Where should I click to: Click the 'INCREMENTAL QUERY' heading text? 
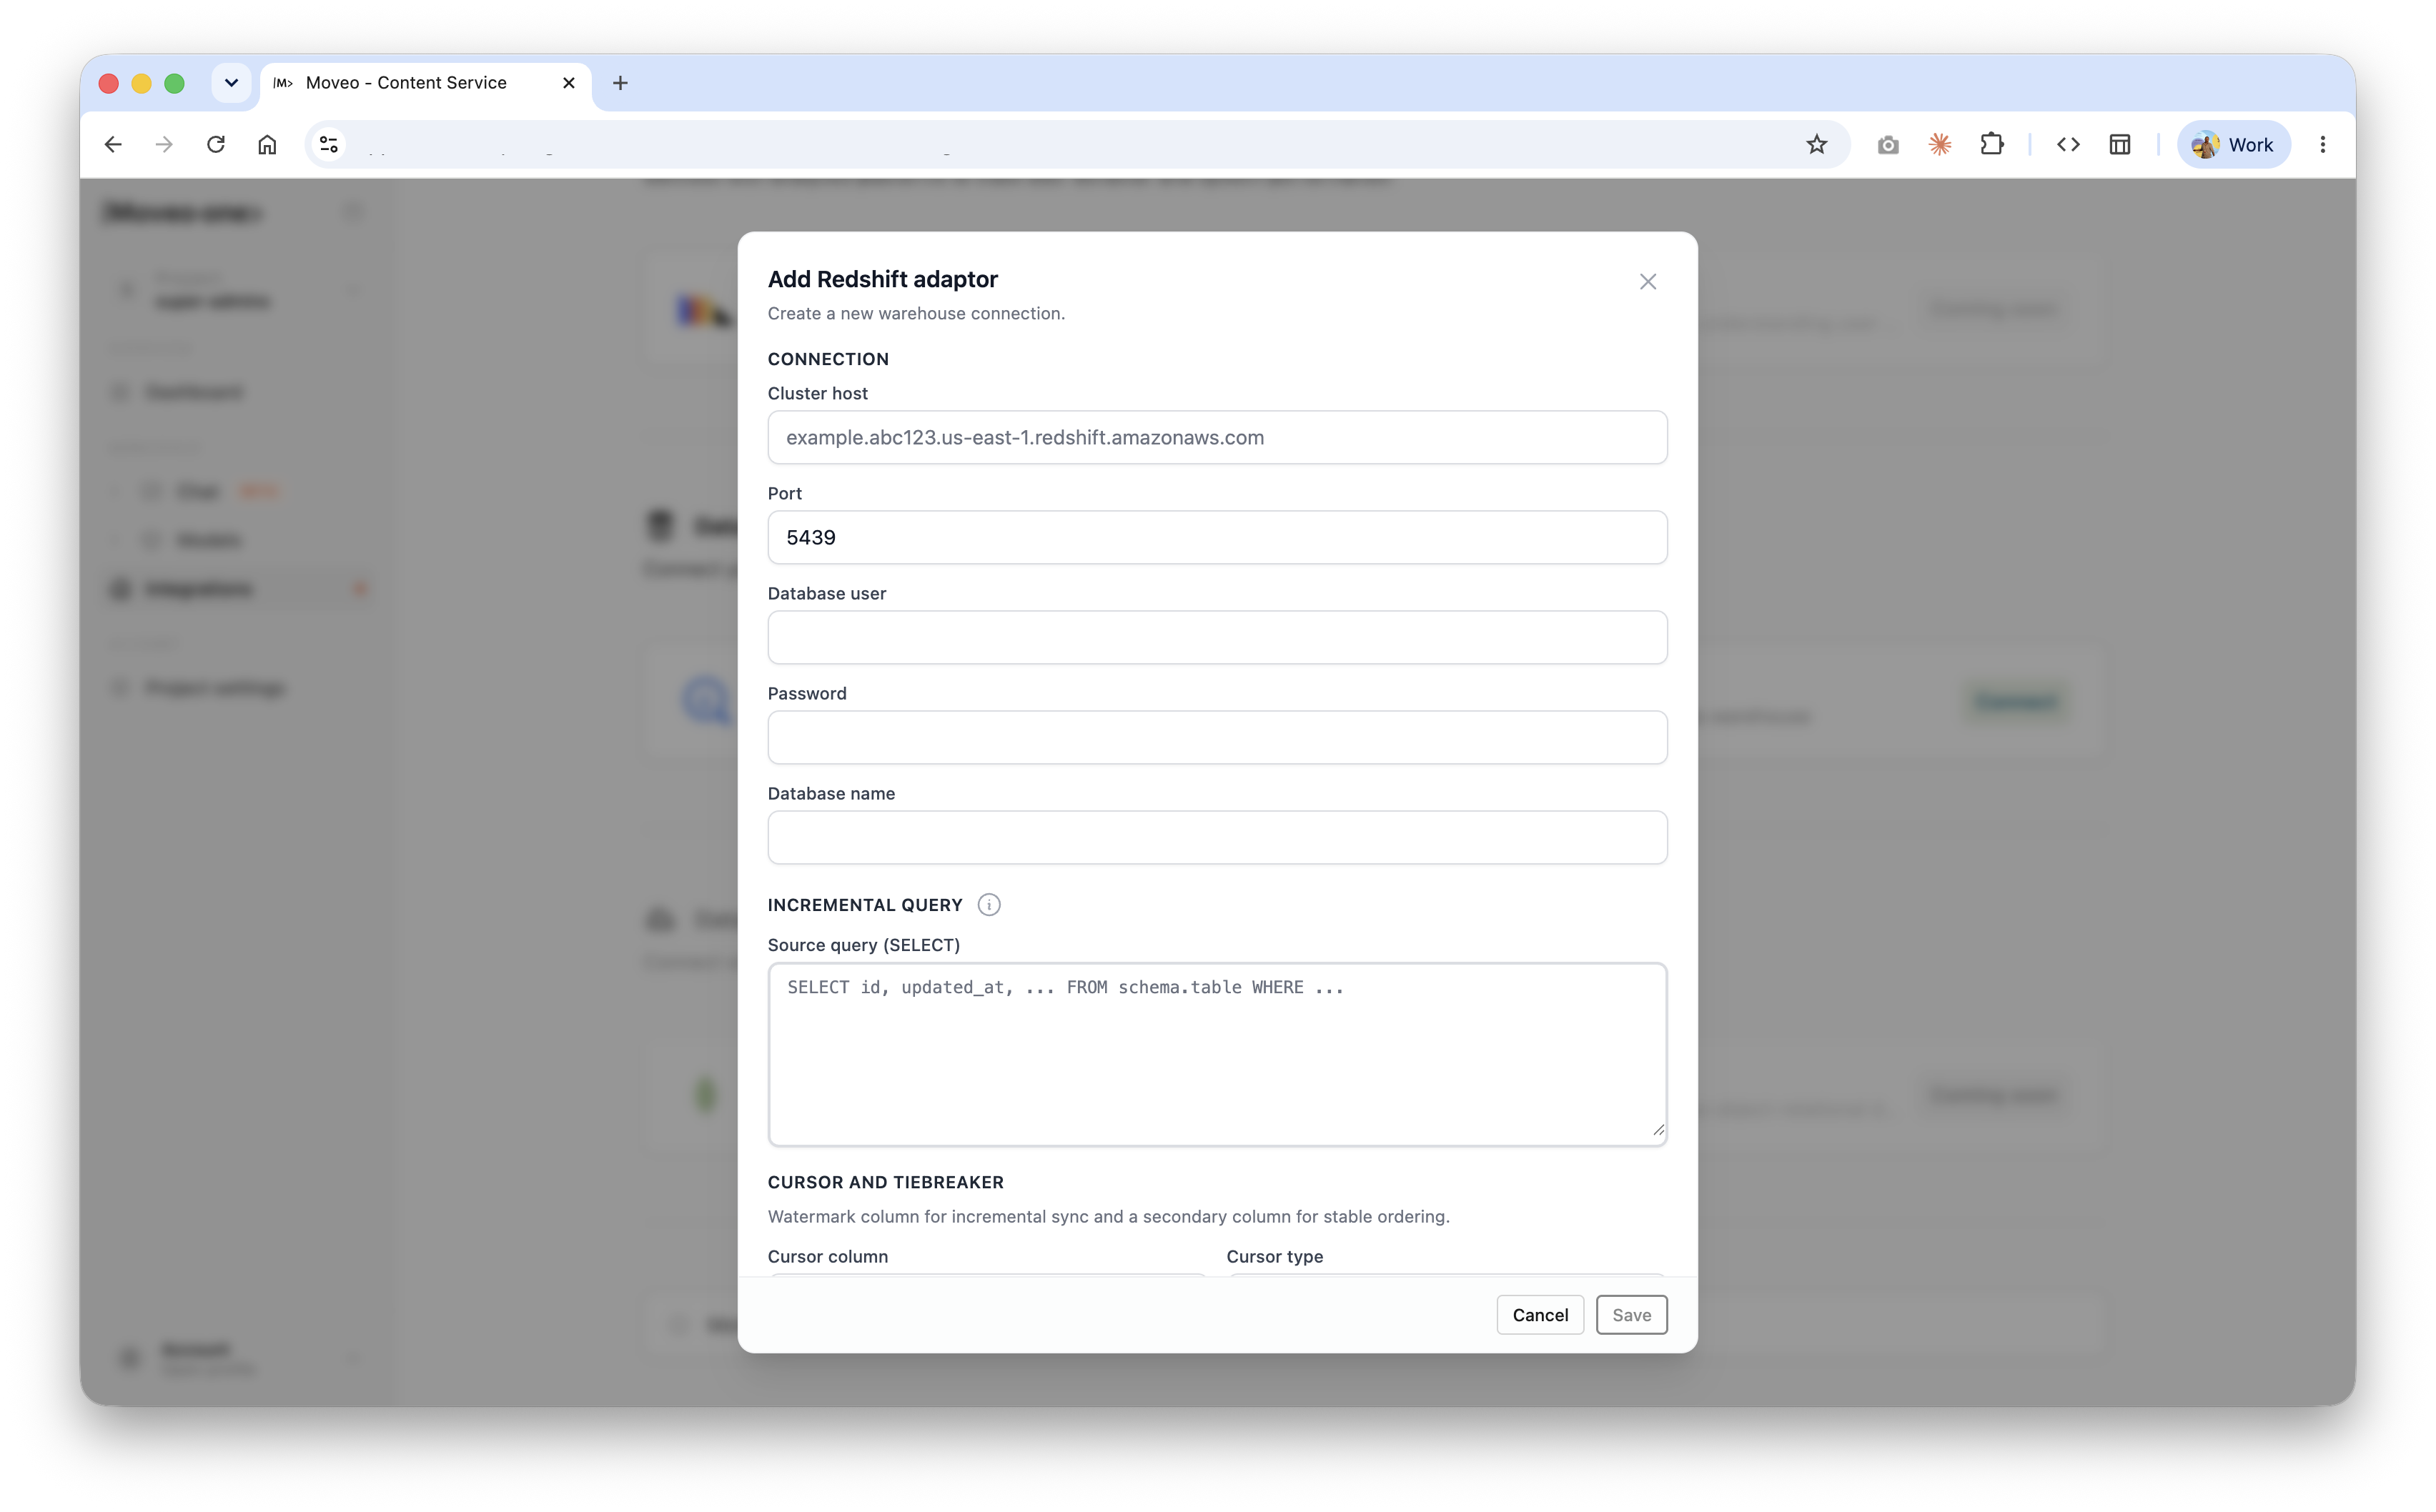point(864,905)
